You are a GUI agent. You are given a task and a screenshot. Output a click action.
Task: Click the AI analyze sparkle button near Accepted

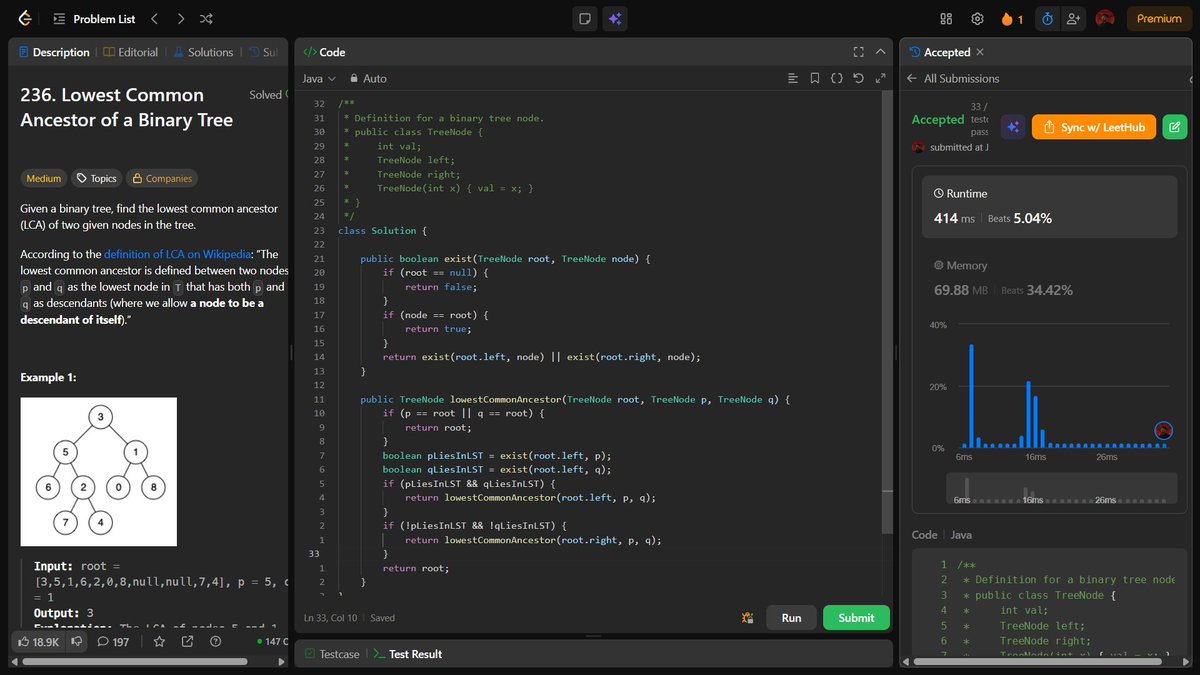1012,127
